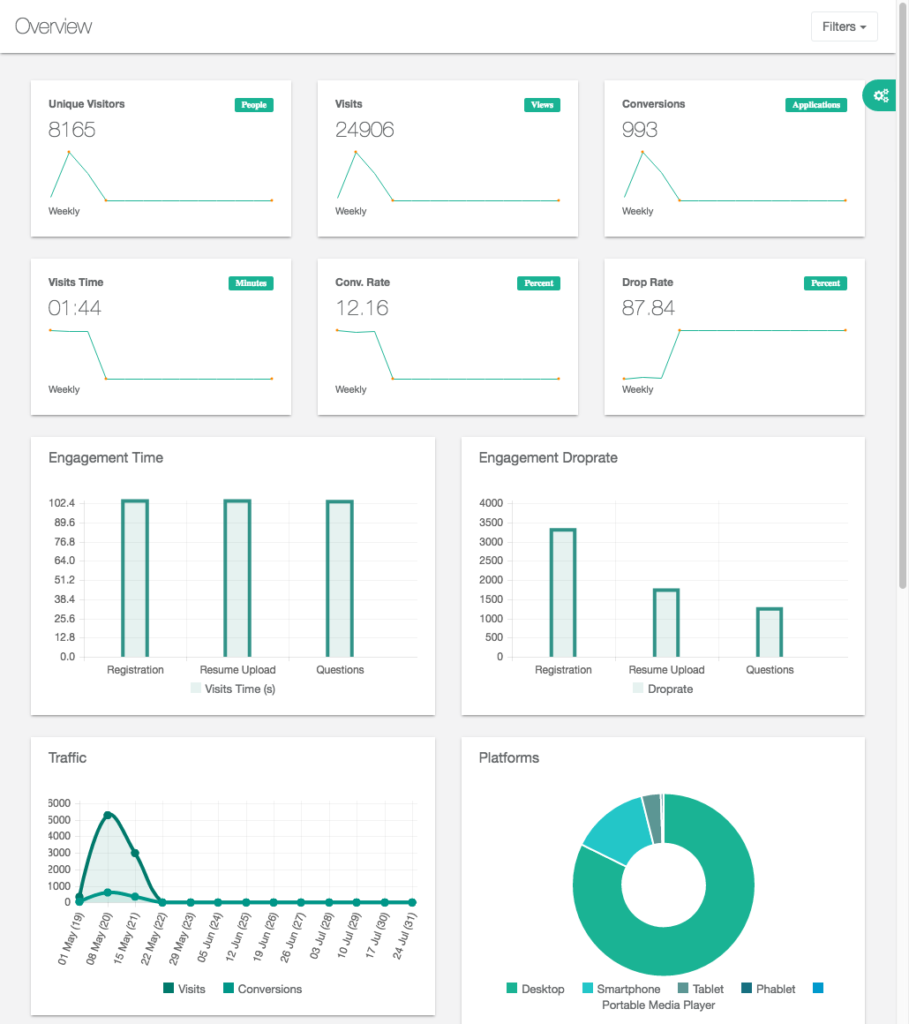Select the Applications badge on Conversions card

(x=816, y=105)
